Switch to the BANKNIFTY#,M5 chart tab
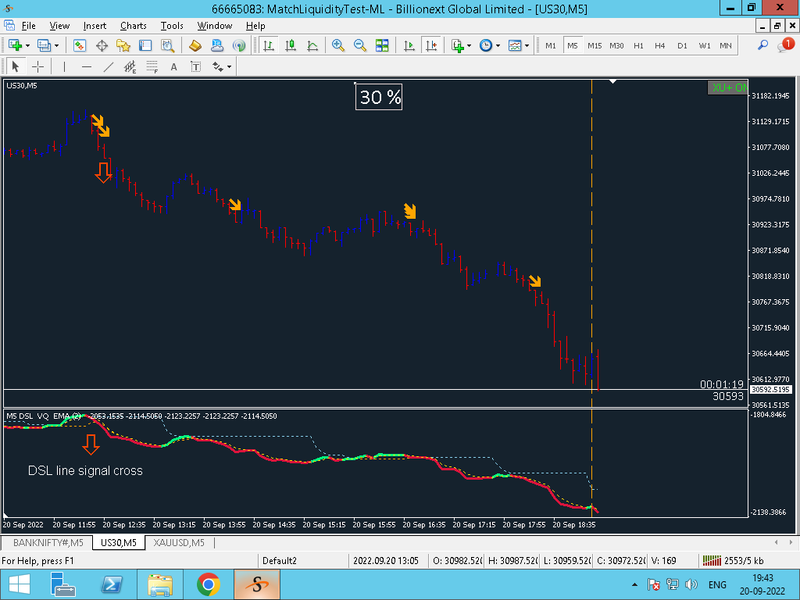The image size is (800, 600). click(x=48, y=542)
